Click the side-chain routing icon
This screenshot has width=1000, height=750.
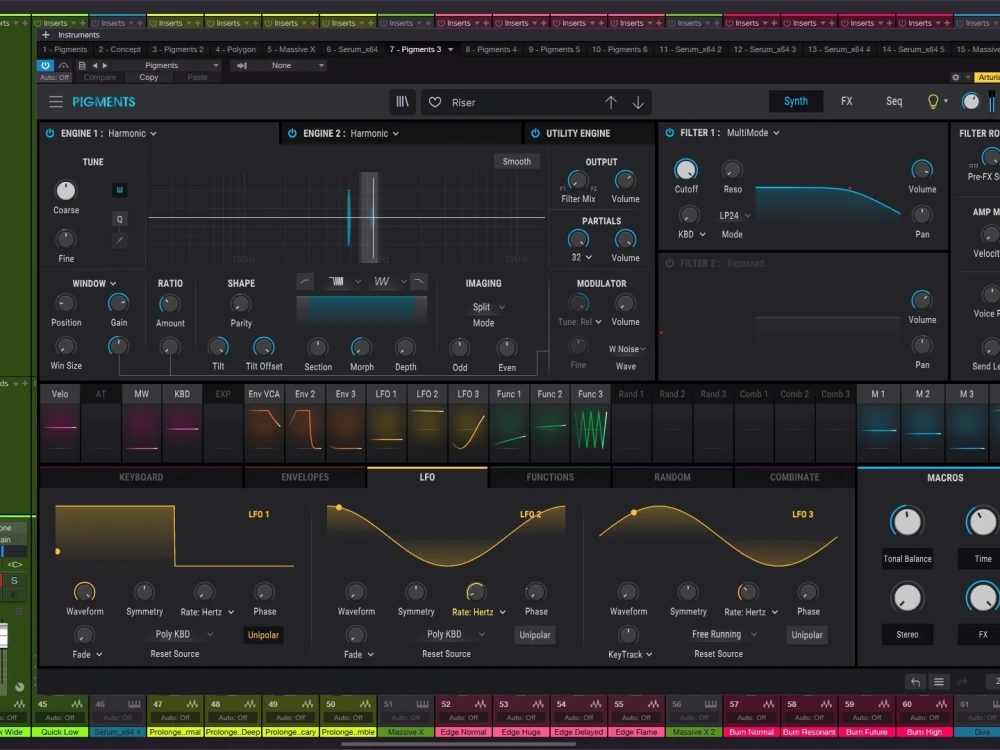pos(242,65)
